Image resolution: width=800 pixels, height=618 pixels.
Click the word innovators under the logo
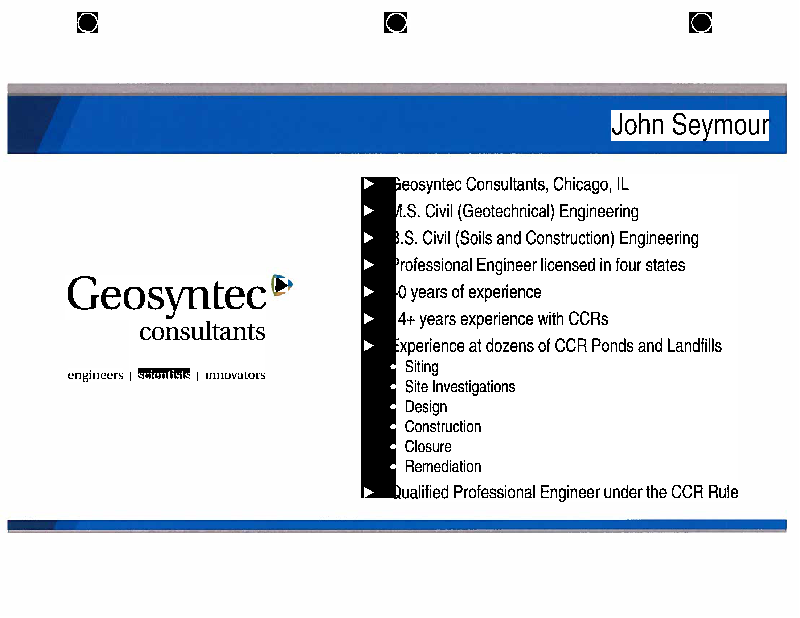click(235, 375)
